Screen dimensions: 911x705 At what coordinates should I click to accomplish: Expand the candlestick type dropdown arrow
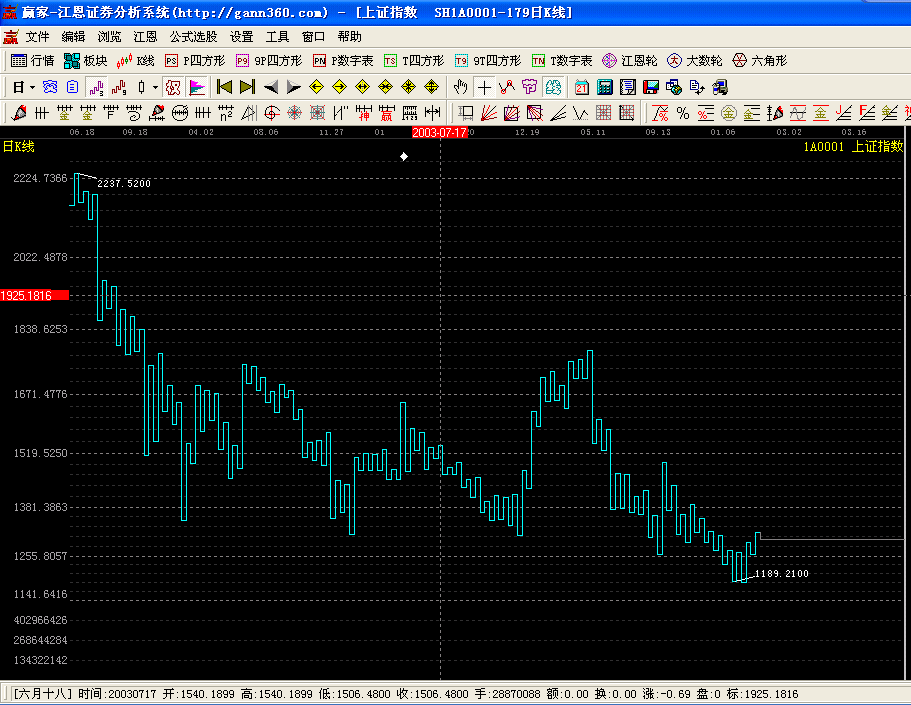pos(155,87)
